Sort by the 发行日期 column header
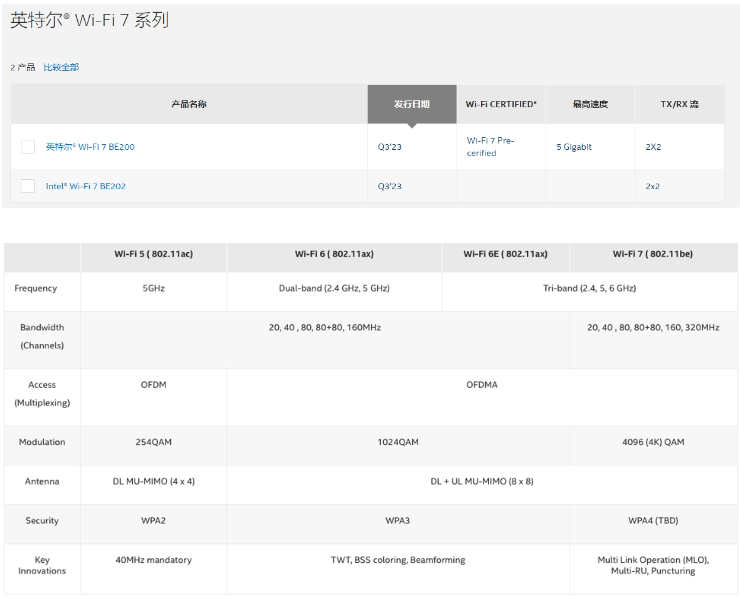The height and width of the screenshot is (605, 740). point(411,104)
